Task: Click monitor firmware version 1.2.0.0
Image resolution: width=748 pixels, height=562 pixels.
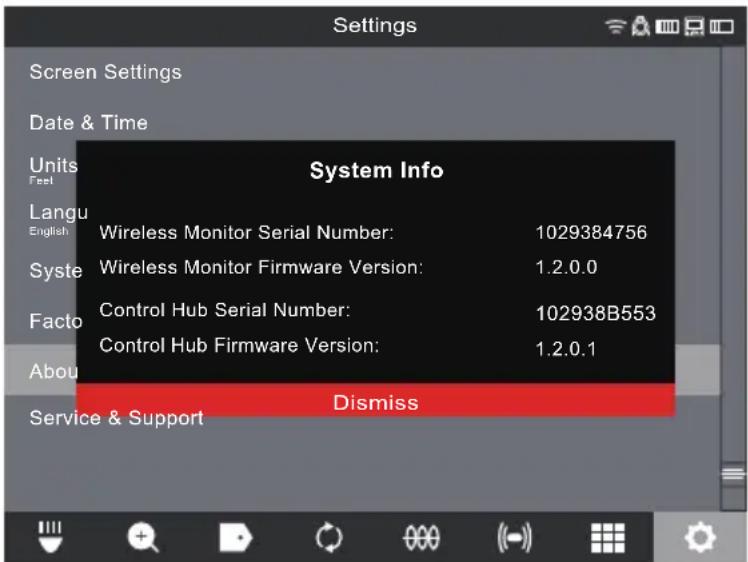Action: 566,267
